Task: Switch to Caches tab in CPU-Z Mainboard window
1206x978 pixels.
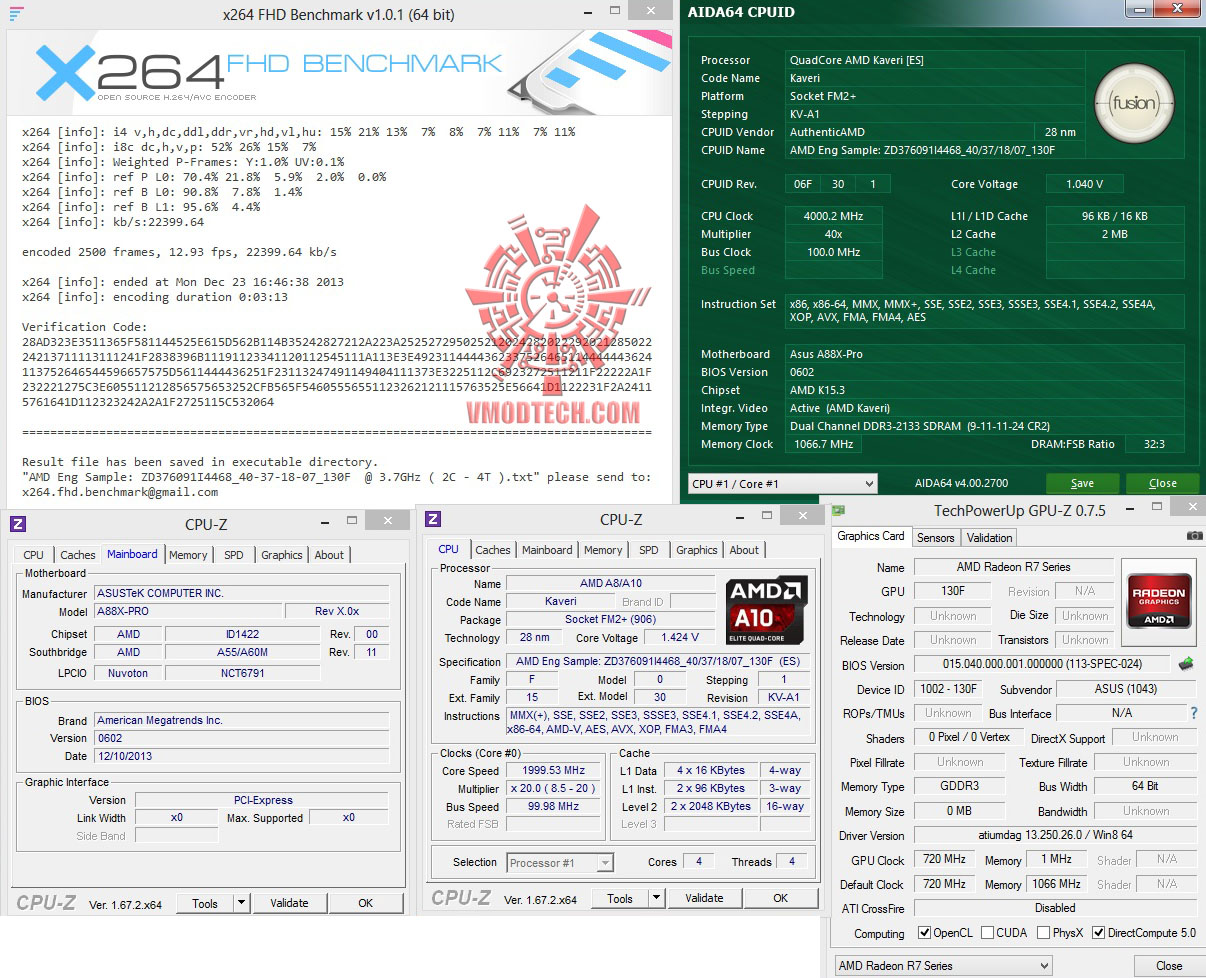Action: tap(77, 555)
